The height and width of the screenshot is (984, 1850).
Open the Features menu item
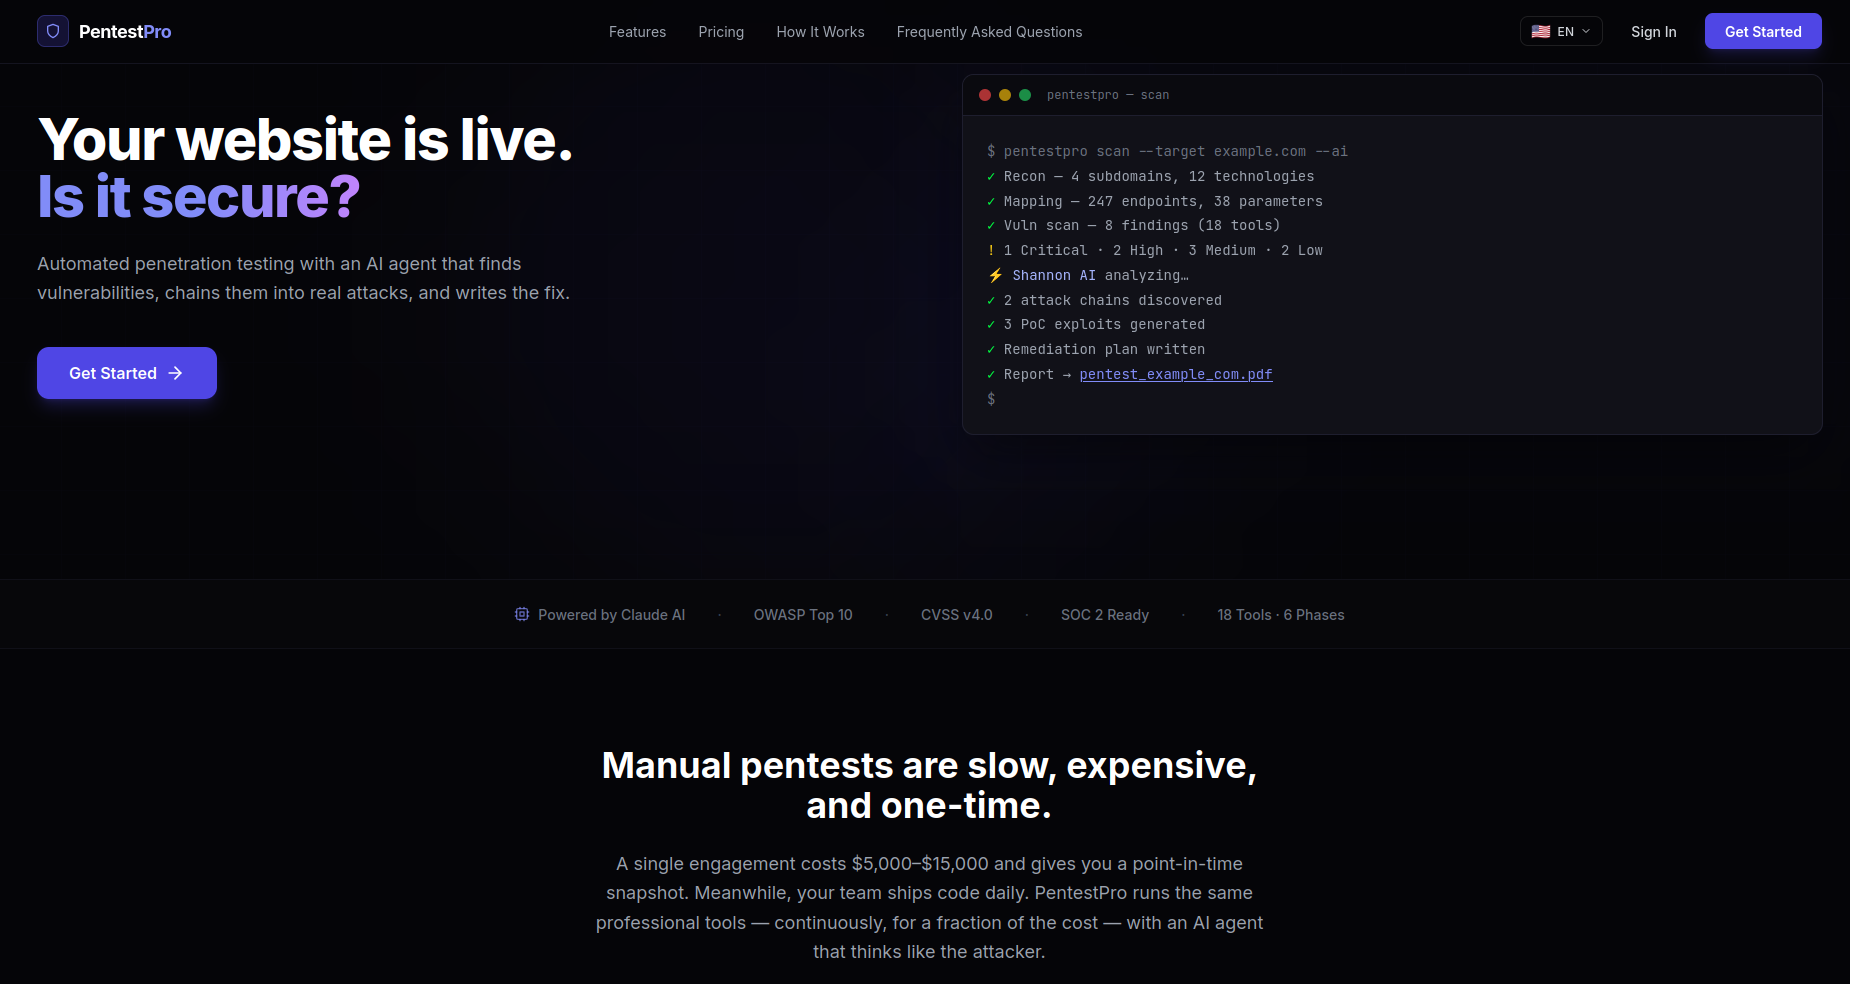637,32
